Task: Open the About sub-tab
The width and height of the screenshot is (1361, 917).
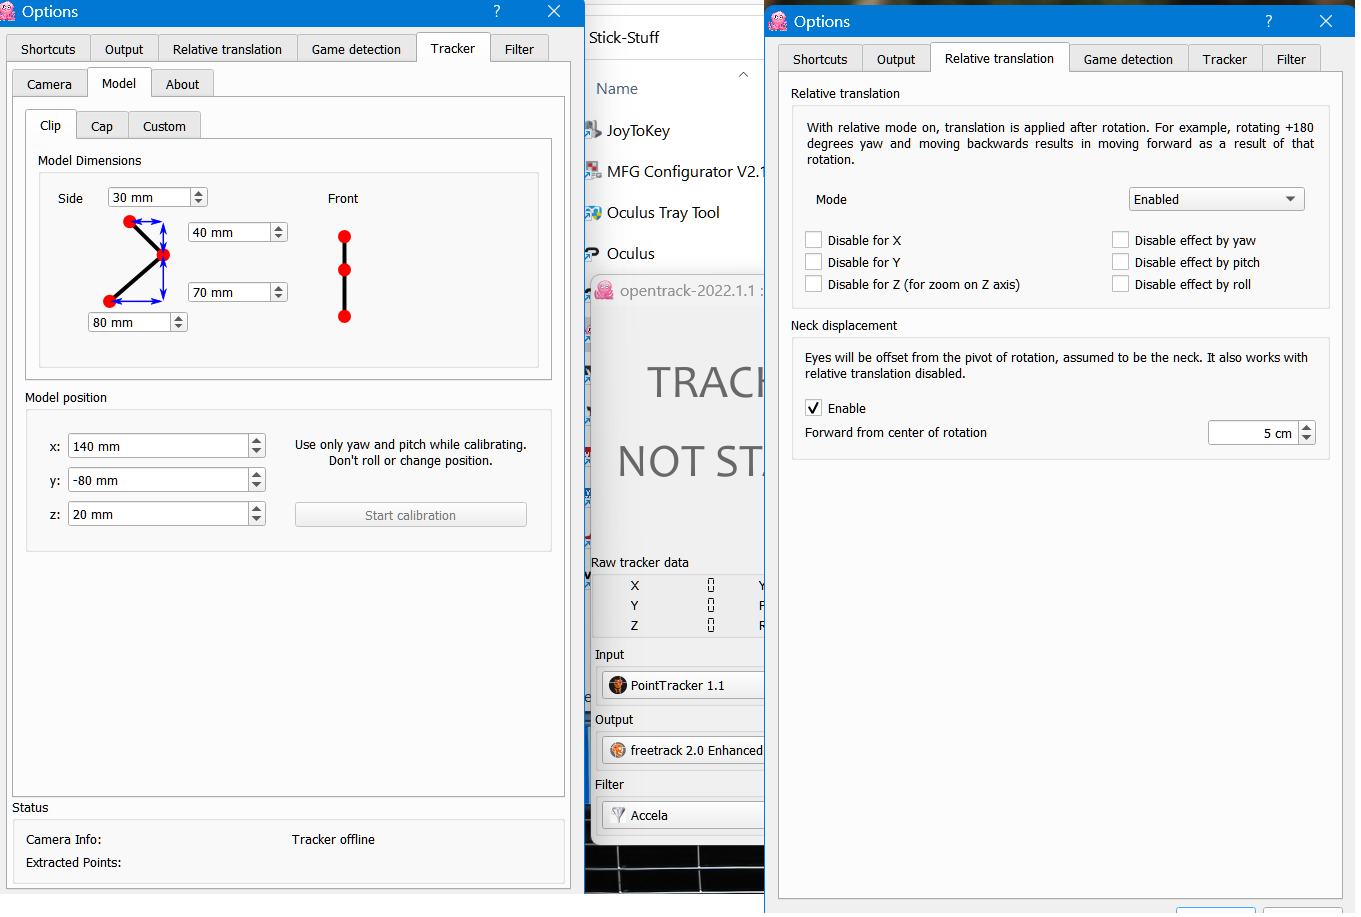Action: coord(182,84)
